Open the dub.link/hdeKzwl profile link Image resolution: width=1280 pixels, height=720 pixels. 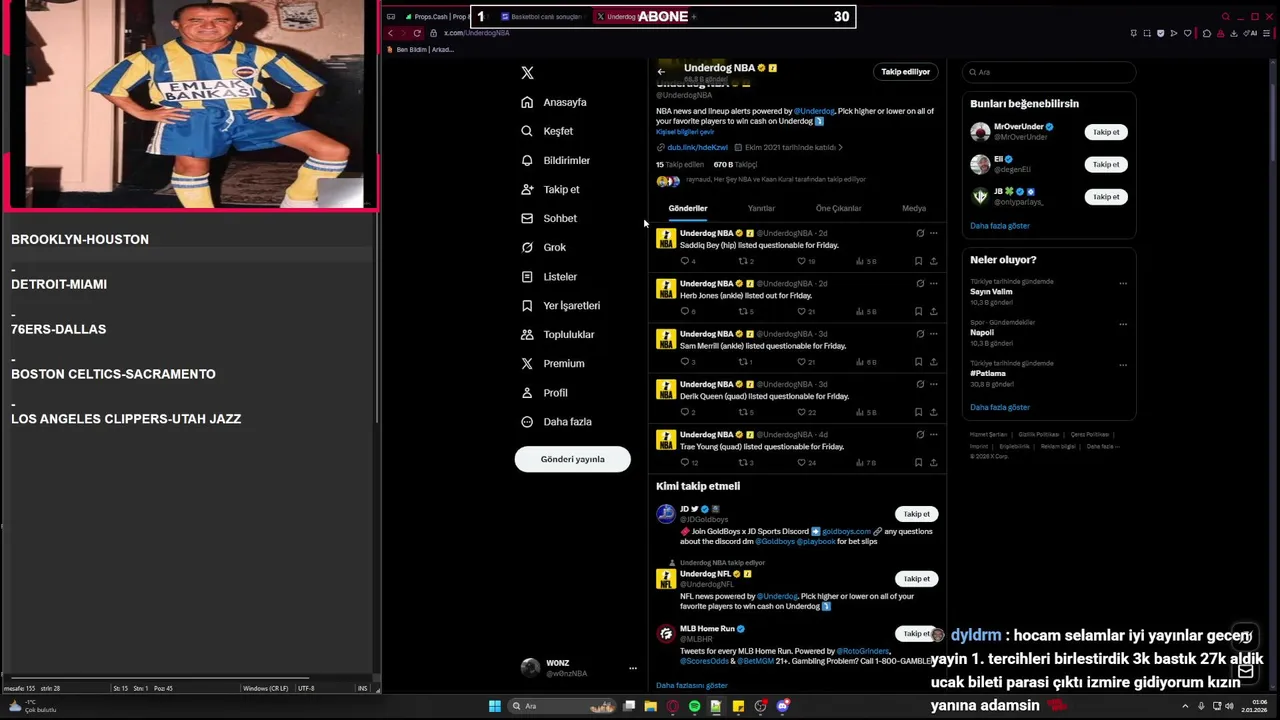697,147
